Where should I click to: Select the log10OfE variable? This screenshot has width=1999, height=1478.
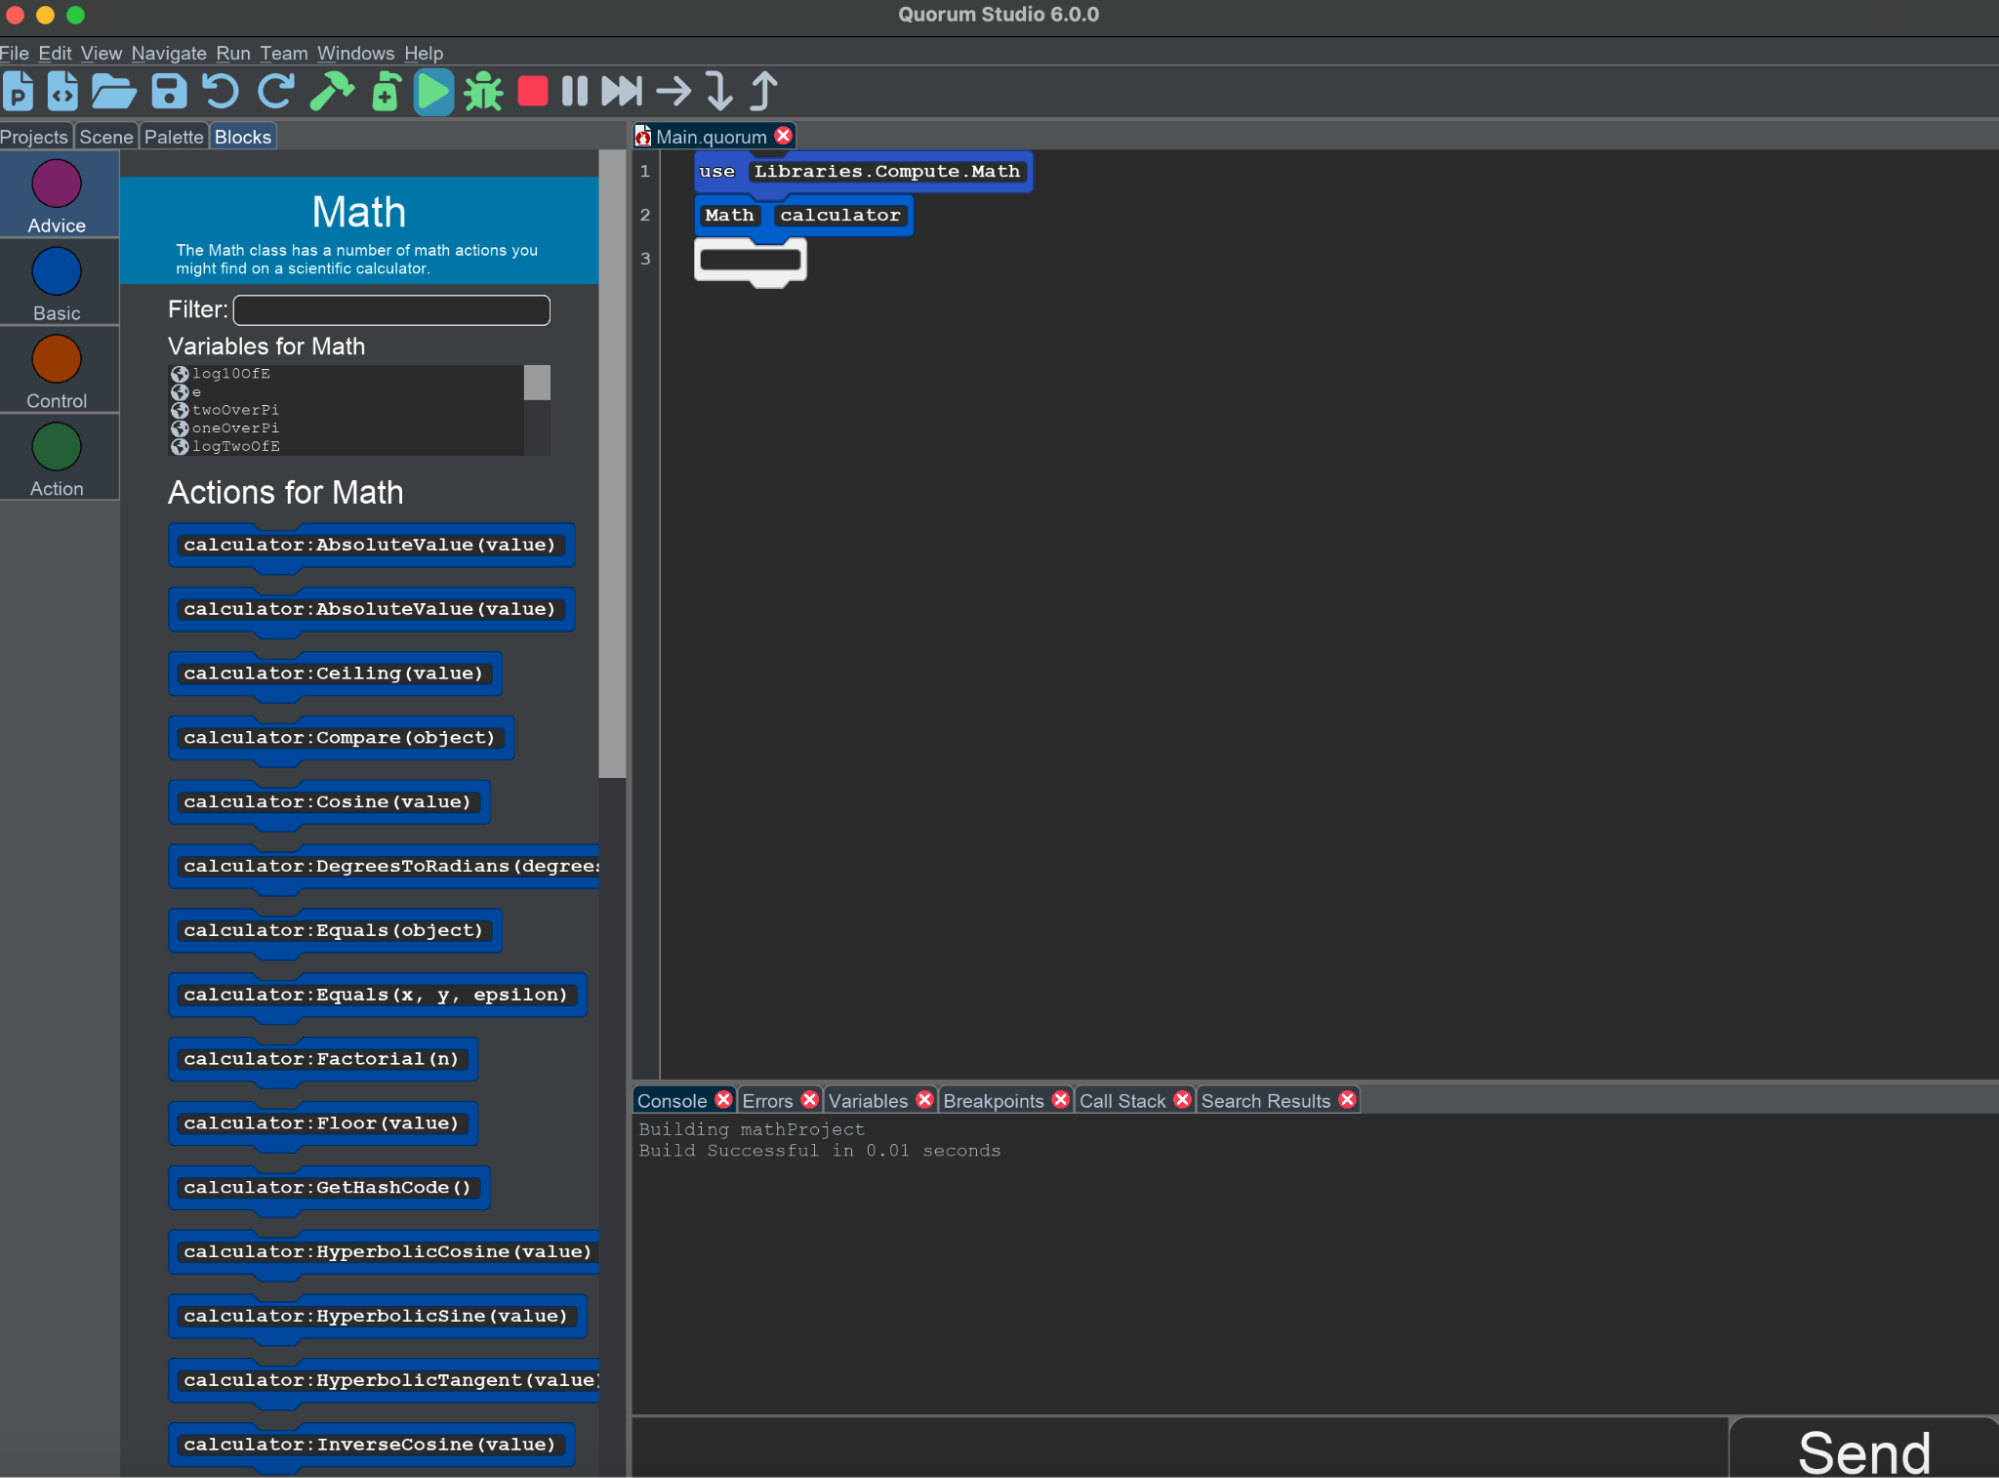point(231,374)
